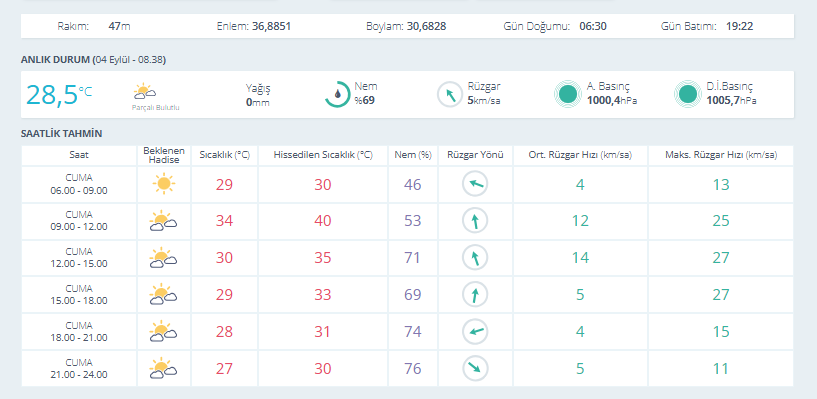Click the partly cloudy icon for 18.00 - 21.00

163,331
